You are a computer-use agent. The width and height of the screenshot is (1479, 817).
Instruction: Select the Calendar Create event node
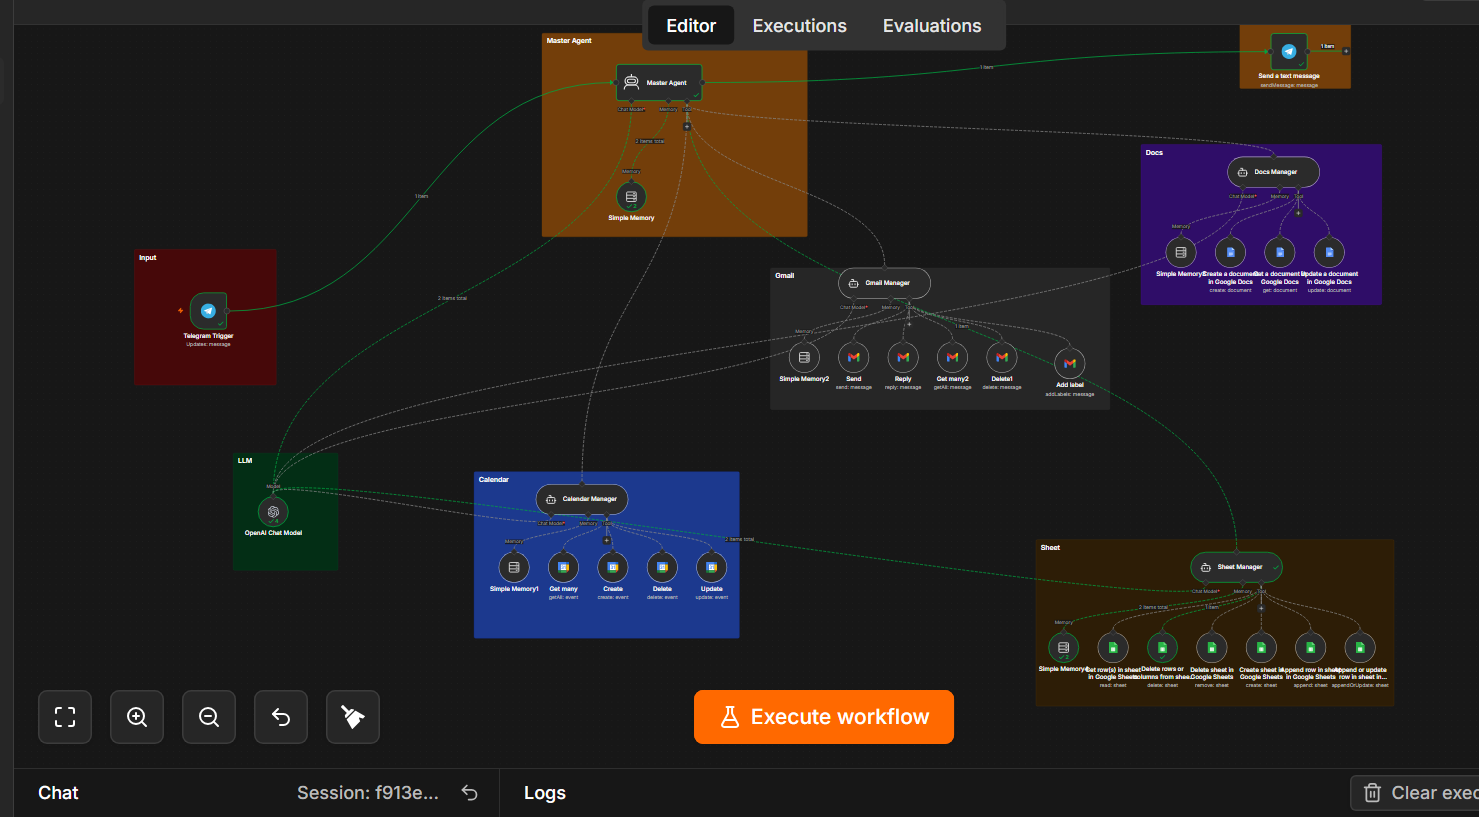[613, 567]
